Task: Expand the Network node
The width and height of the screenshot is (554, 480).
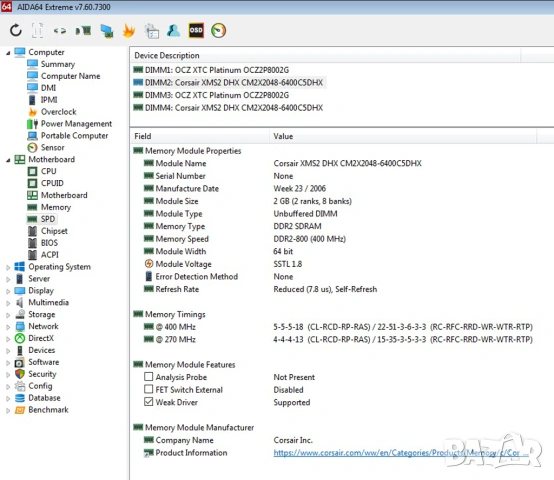Action: (8, 327)
